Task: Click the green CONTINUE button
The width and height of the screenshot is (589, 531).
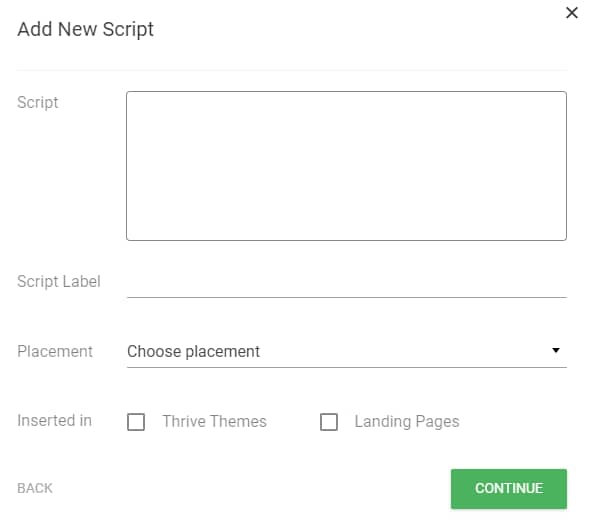Action: point(509,489)
